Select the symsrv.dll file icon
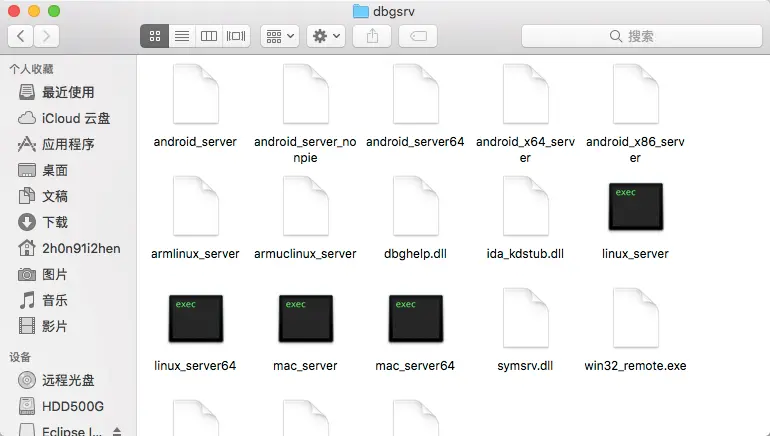The width and height of the screenshot is (770, 436). pos(525,318)
